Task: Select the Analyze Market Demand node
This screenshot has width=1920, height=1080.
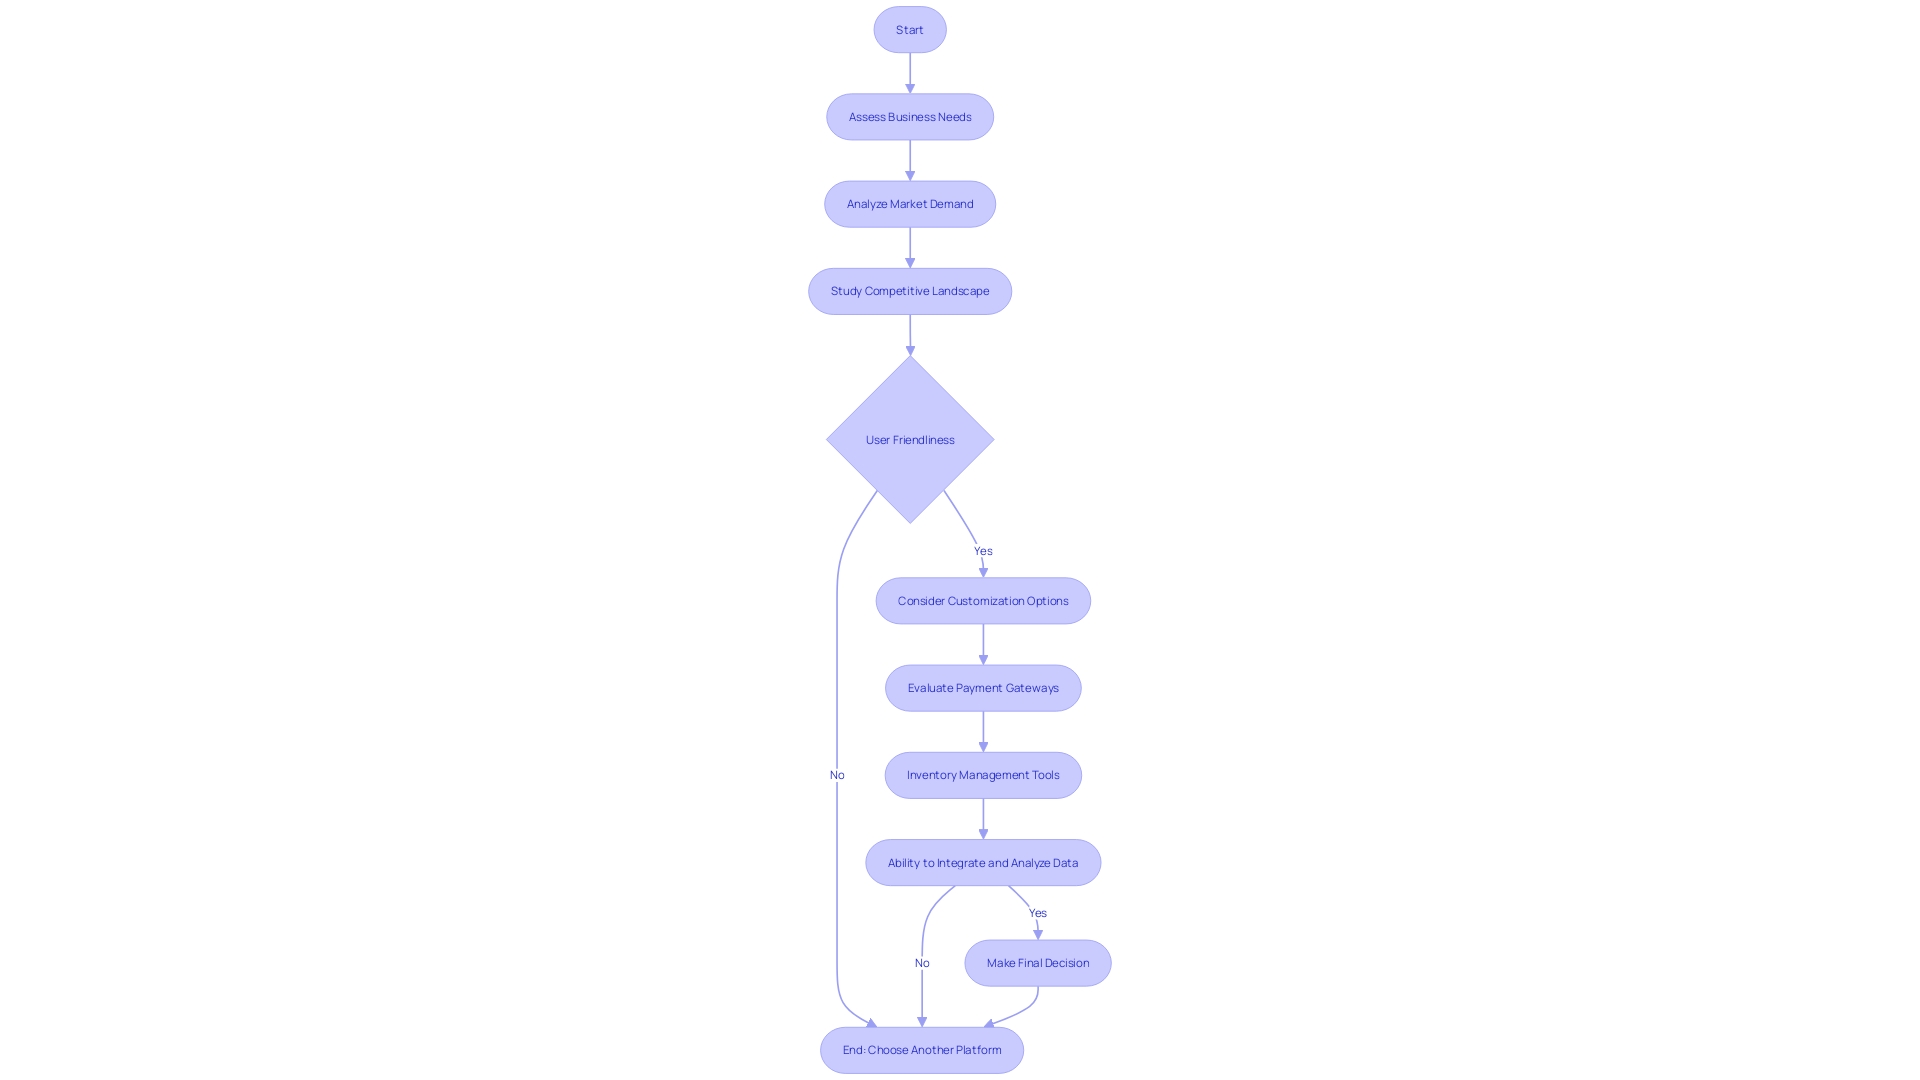Action: coord(910,203)
